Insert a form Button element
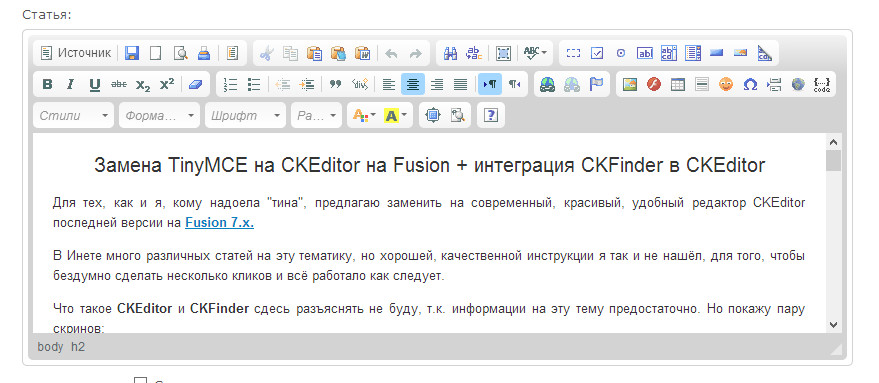Screen dimensions: 879x383 point(716,53)
